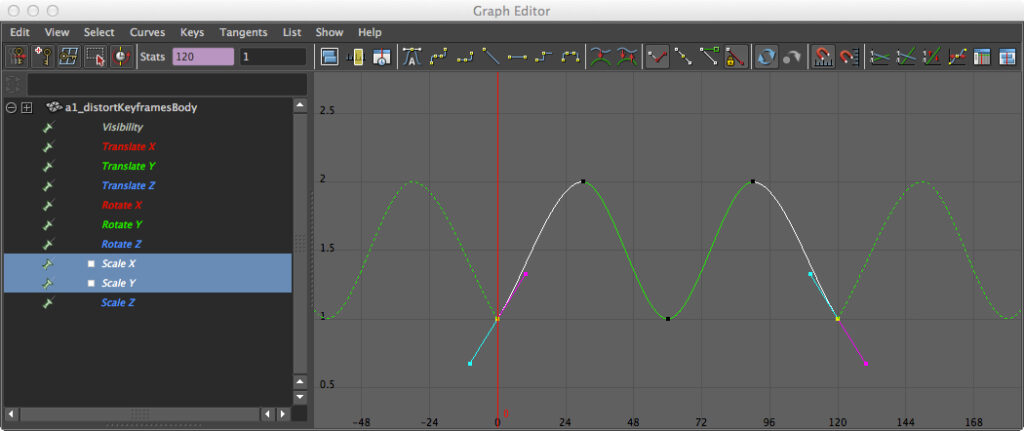
Task: Activate the Lattice Deform Keys tool
Action: point(70,57)
